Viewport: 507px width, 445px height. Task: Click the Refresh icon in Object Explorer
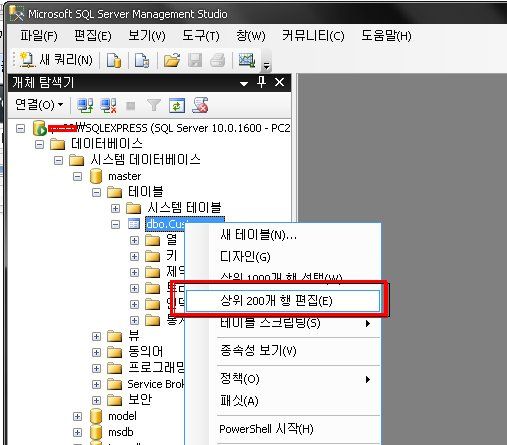coord(177,106)
